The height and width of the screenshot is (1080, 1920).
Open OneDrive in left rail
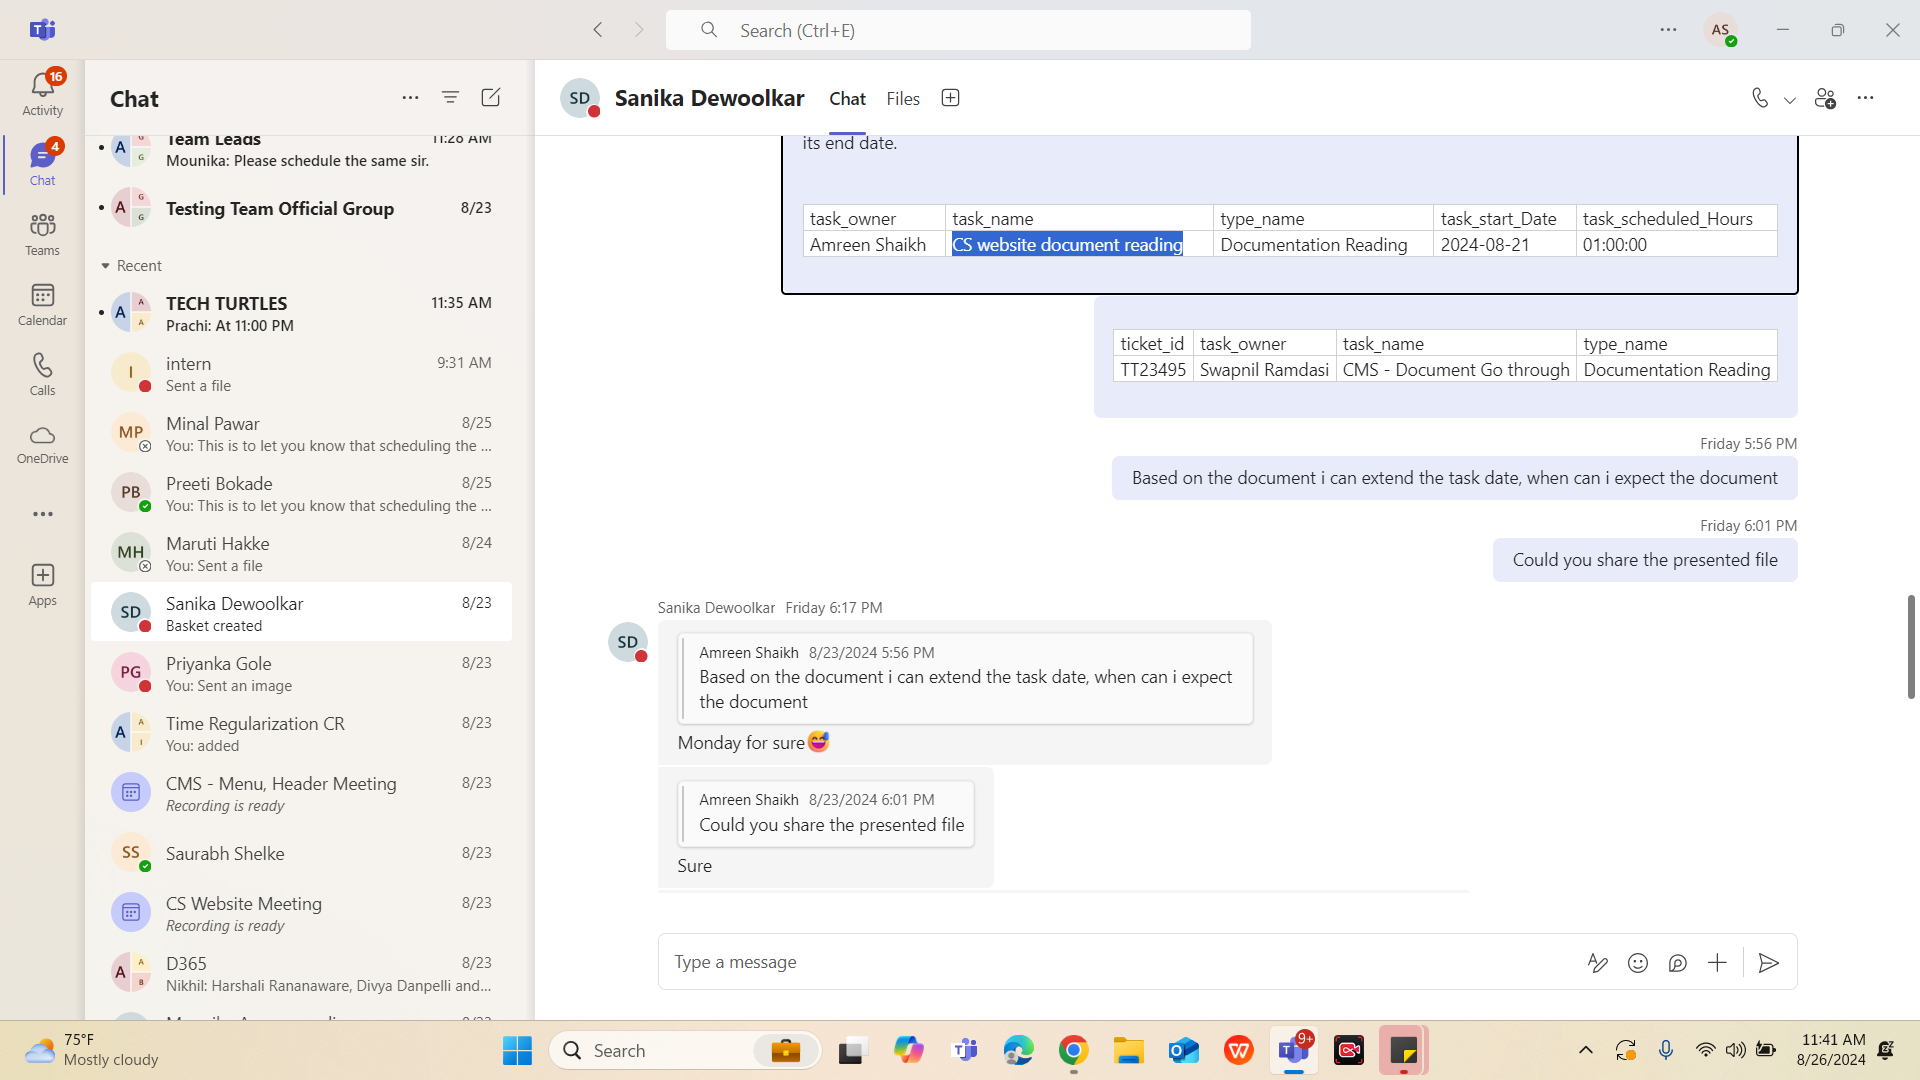pyautogui.click(x=42, y=443)
